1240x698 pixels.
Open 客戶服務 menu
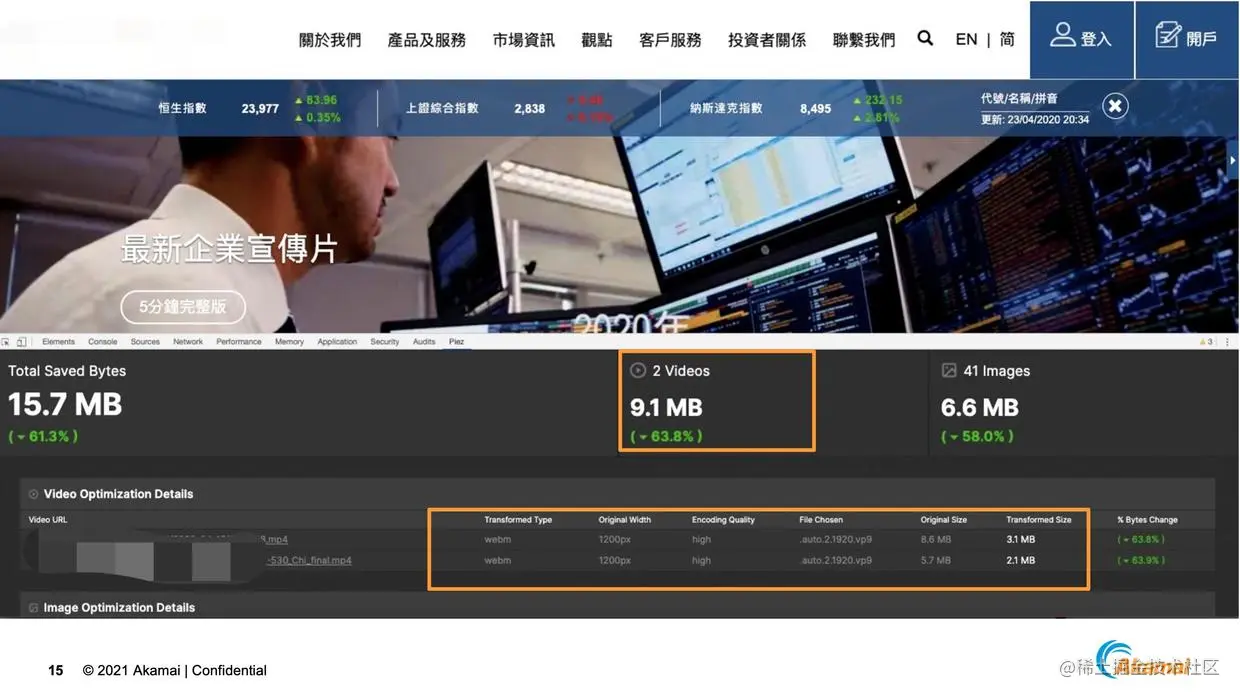click(670, 40)
